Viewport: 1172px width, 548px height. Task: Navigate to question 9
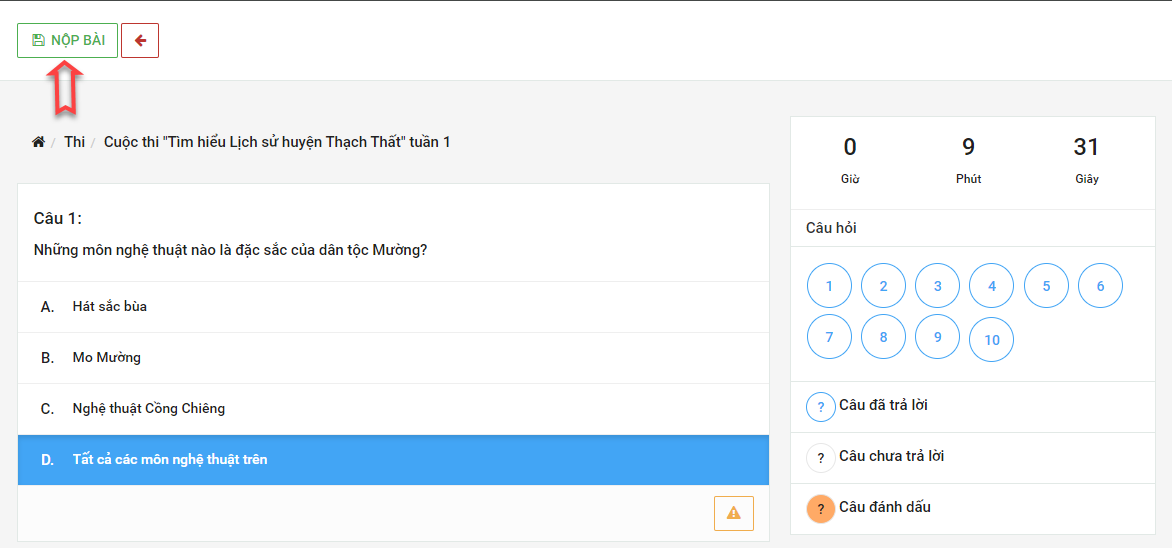pos(937,338)
